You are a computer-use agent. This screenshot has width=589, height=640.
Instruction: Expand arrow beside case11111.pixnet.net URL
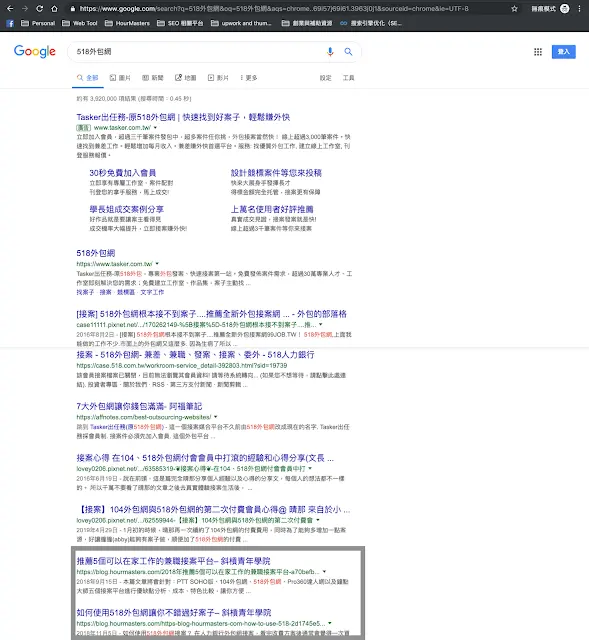click(x=320, y=324)
